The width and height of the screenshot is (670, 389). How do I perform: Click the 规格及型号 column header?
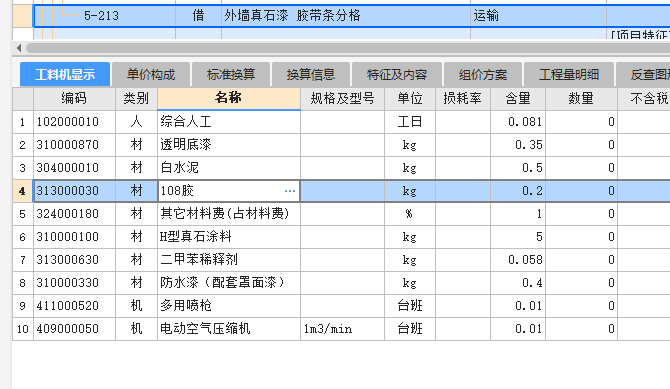click(342, 99)
